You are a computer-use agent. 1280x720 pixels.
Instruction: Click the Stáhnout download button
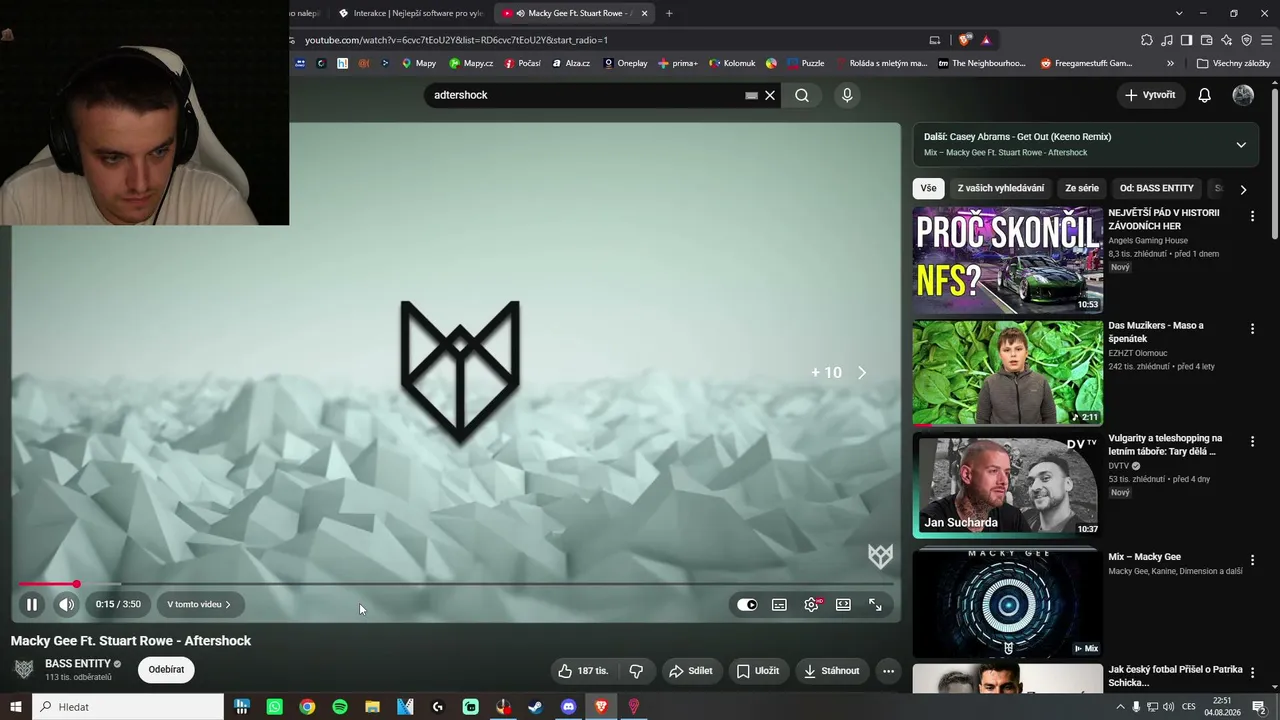pyautogui.click(x=831, y=671)
